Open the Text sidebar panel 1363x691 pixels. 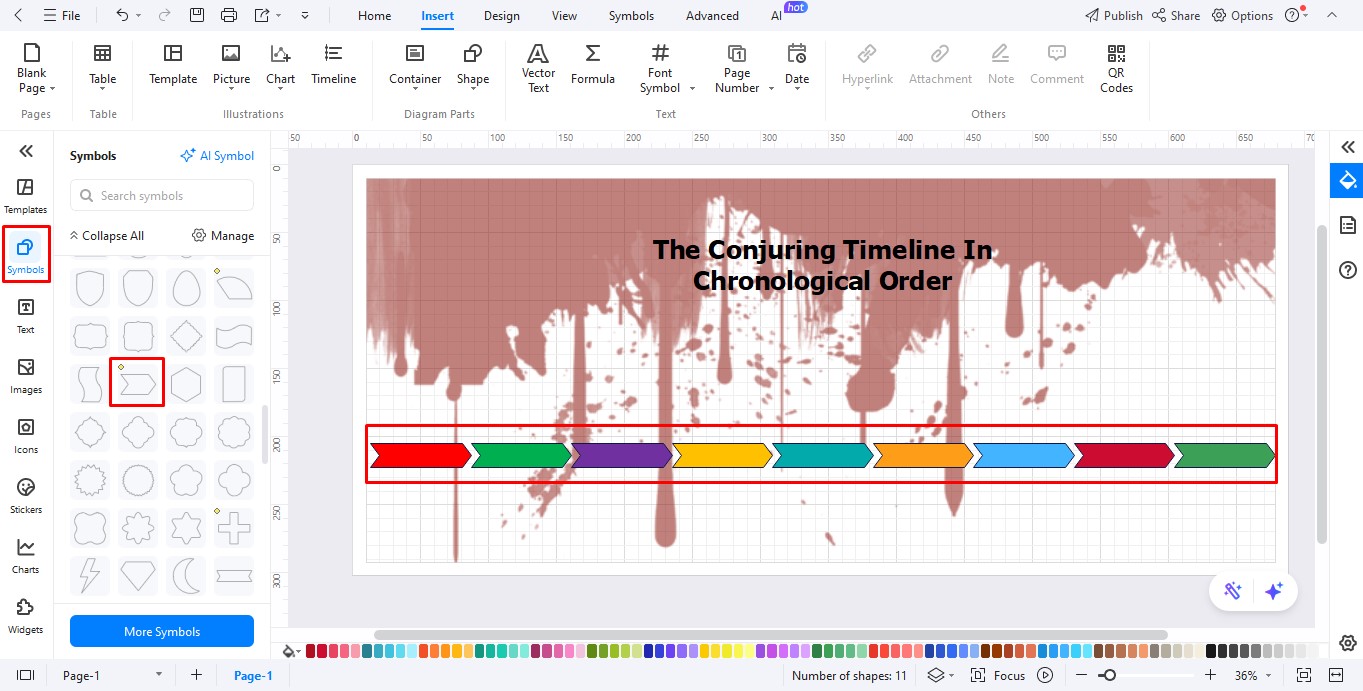coord(26,316)
